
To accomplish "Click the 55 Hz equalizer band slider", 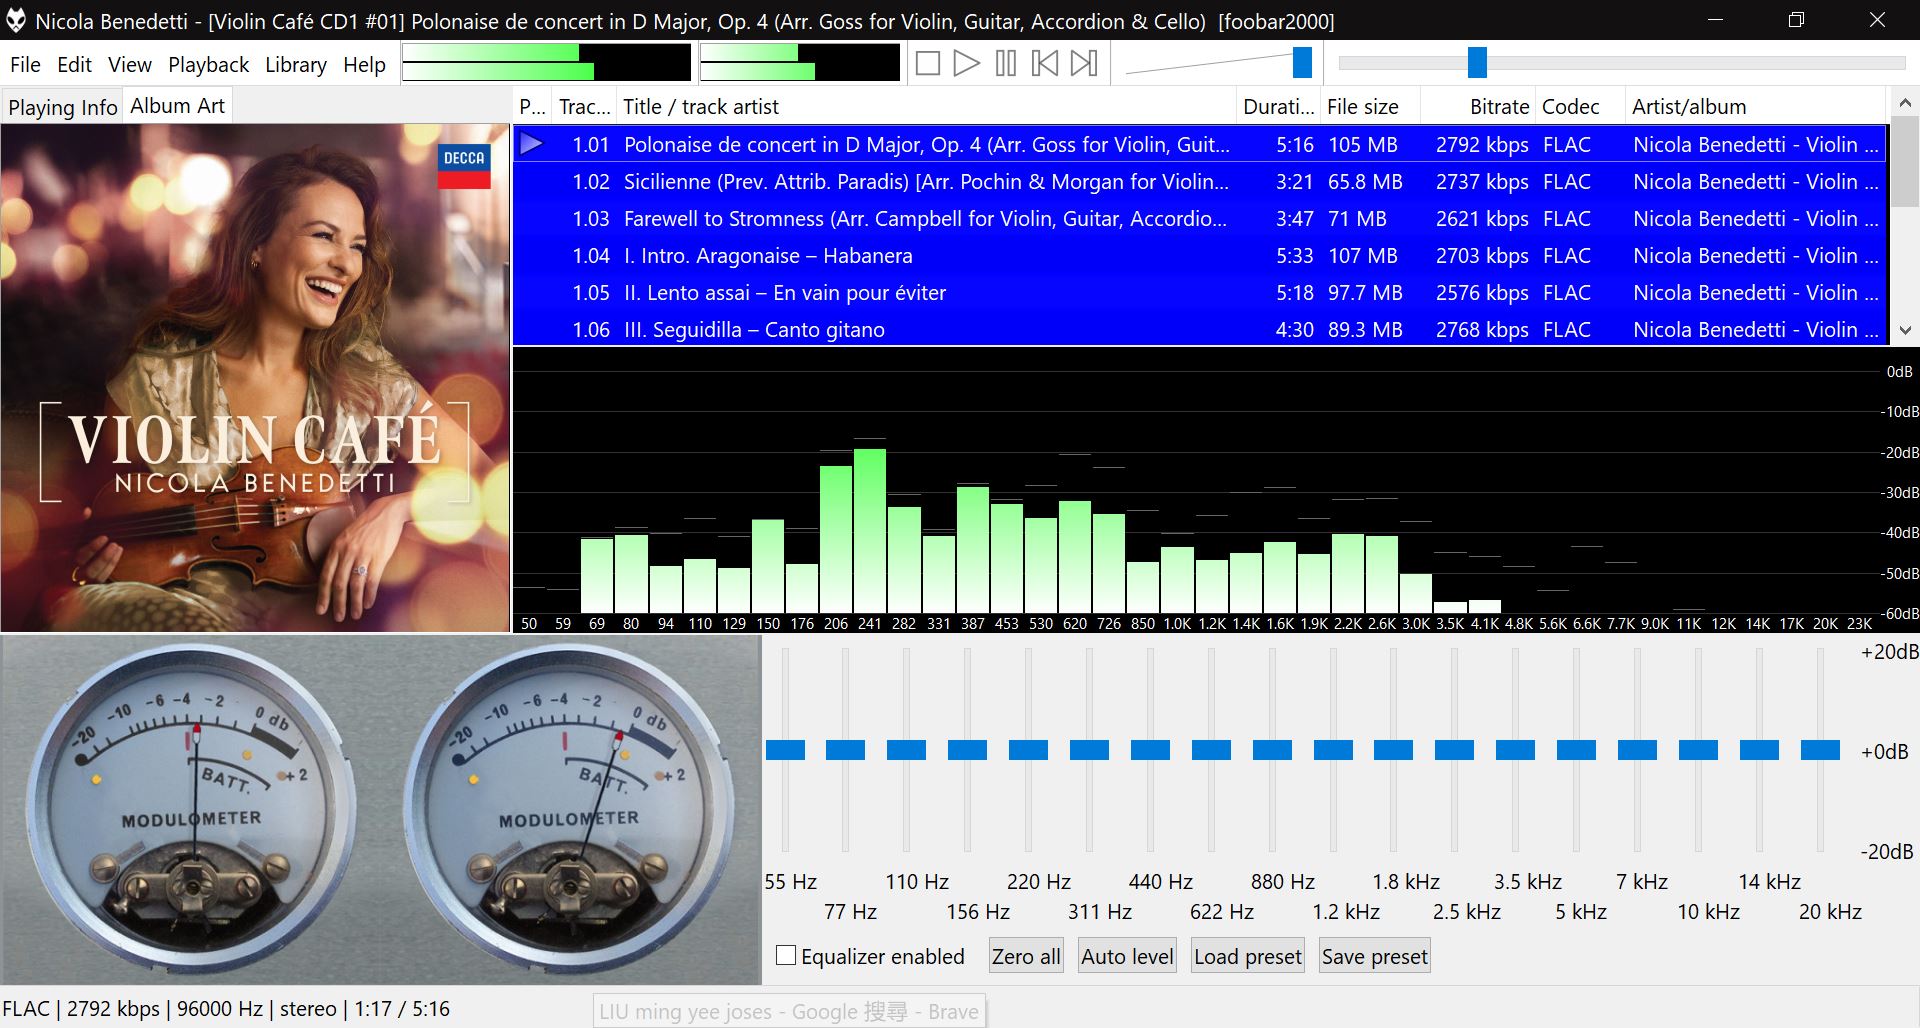I will coord(786,750).
